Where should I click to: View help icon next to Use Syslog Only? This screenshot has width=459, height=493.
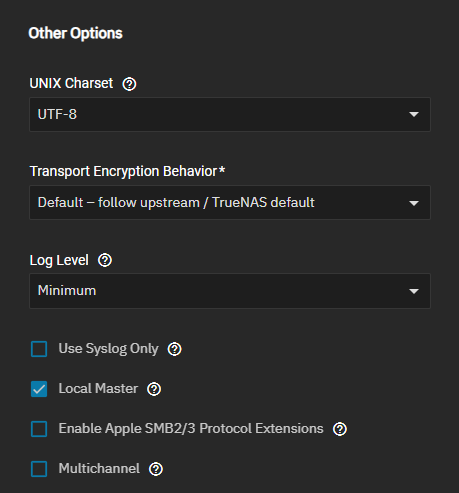click(175, 349)
